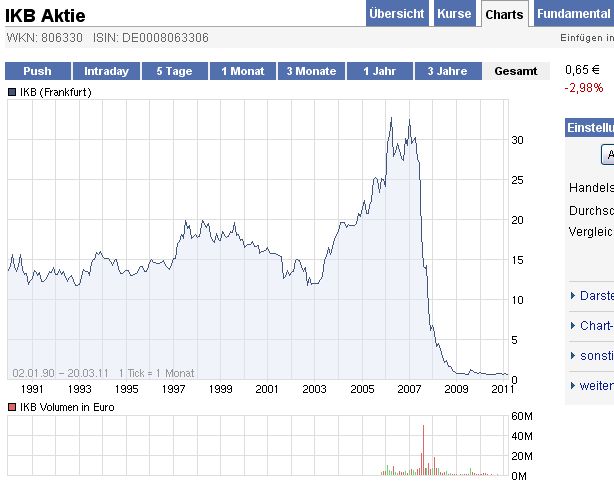
Task: Click the tallest red volume bar
Action: pyautogui.click(x=423, y=450)
